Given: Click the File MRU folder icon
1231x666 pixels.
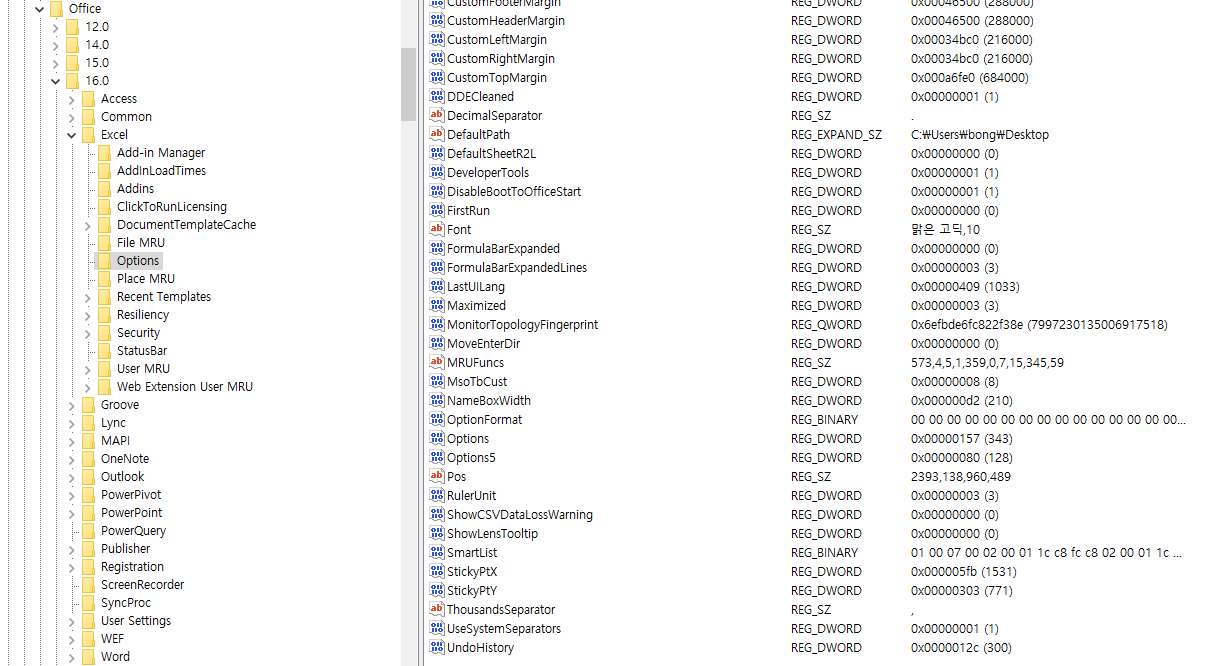Looking at the screenshot, I should 104,243.
